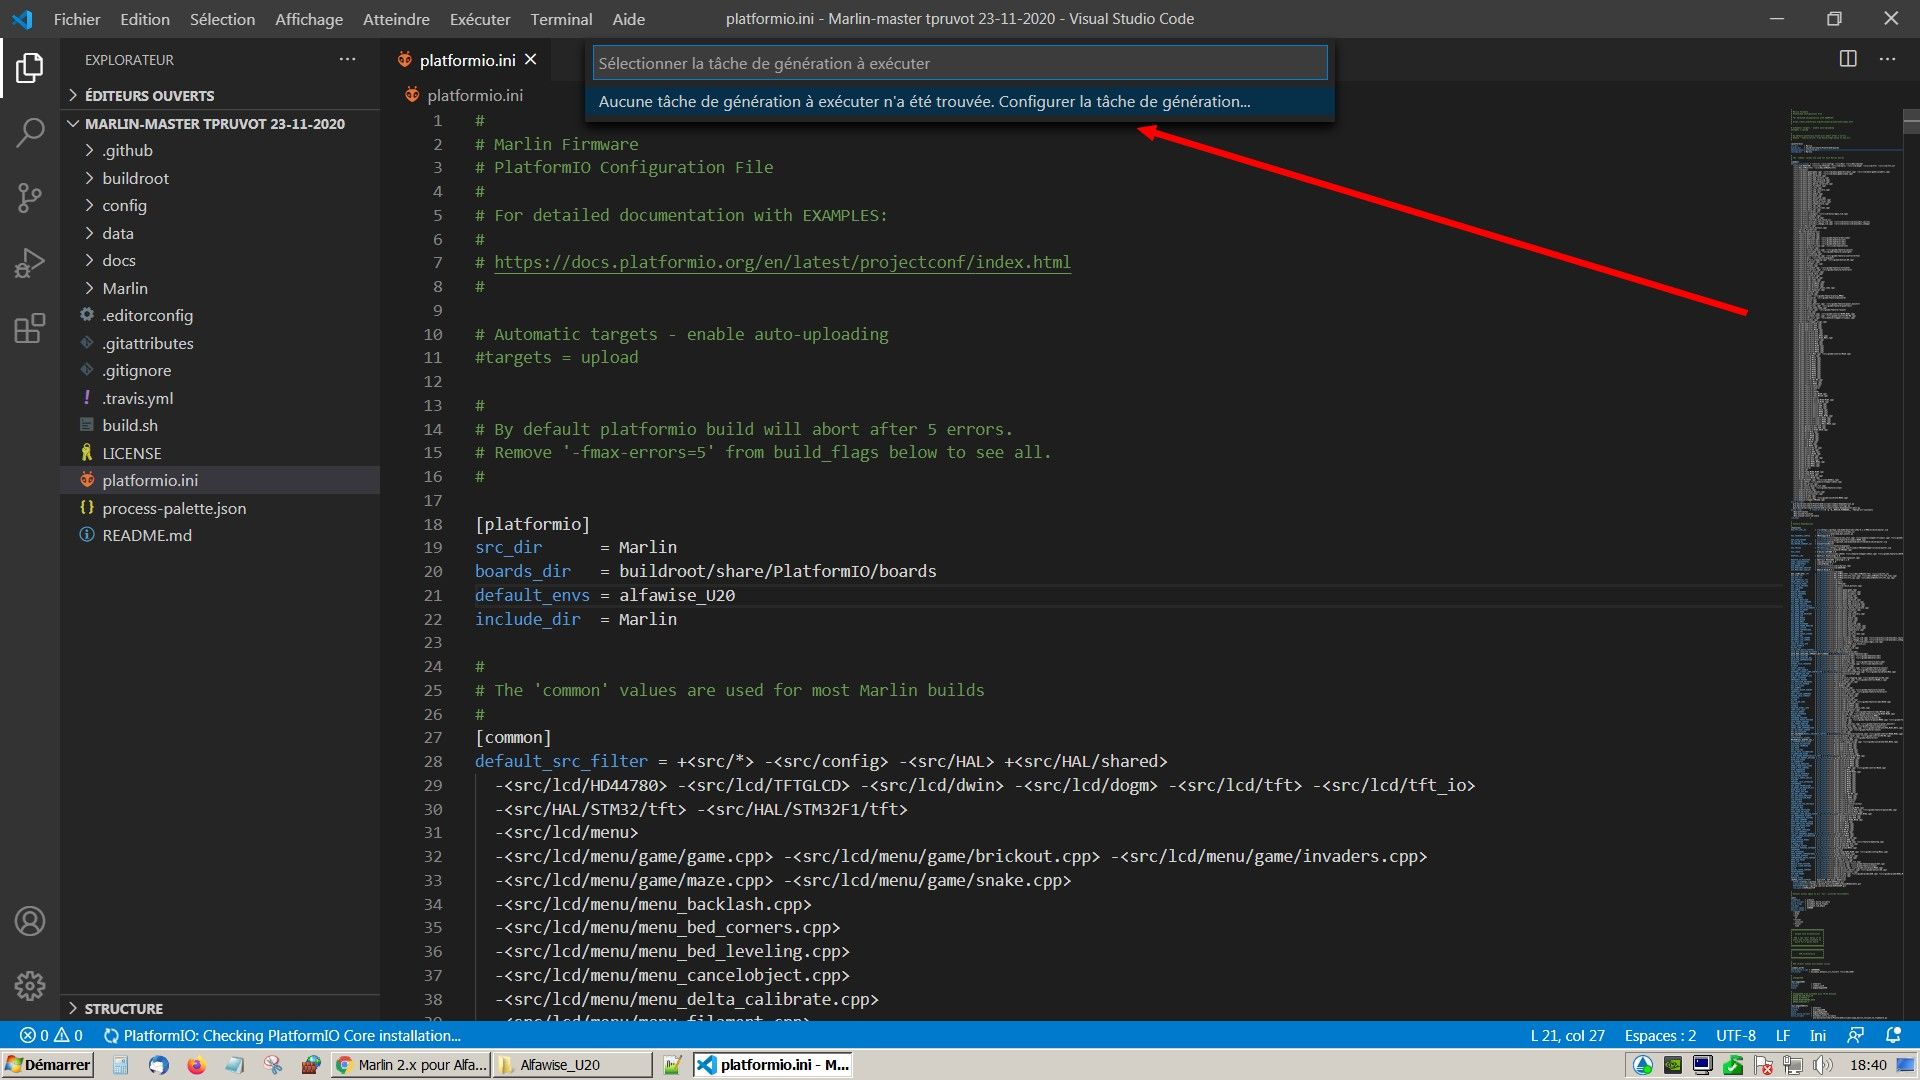Screen dimensions: 1920x1080
Task: Collapse the MARLIN-MASTER TPRUVOT folder section
Action: [220, 123]
